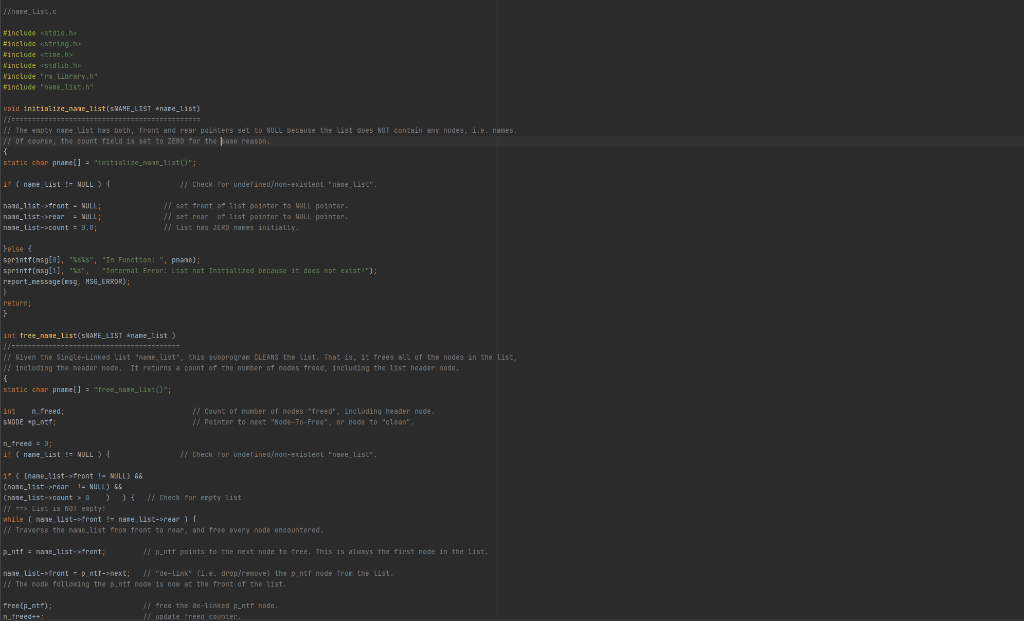Click 'name_list->front = p_ntf->next;' statement
Image resolution: width=1024 pixels, height=621 pixels.
tap(67, 574)
